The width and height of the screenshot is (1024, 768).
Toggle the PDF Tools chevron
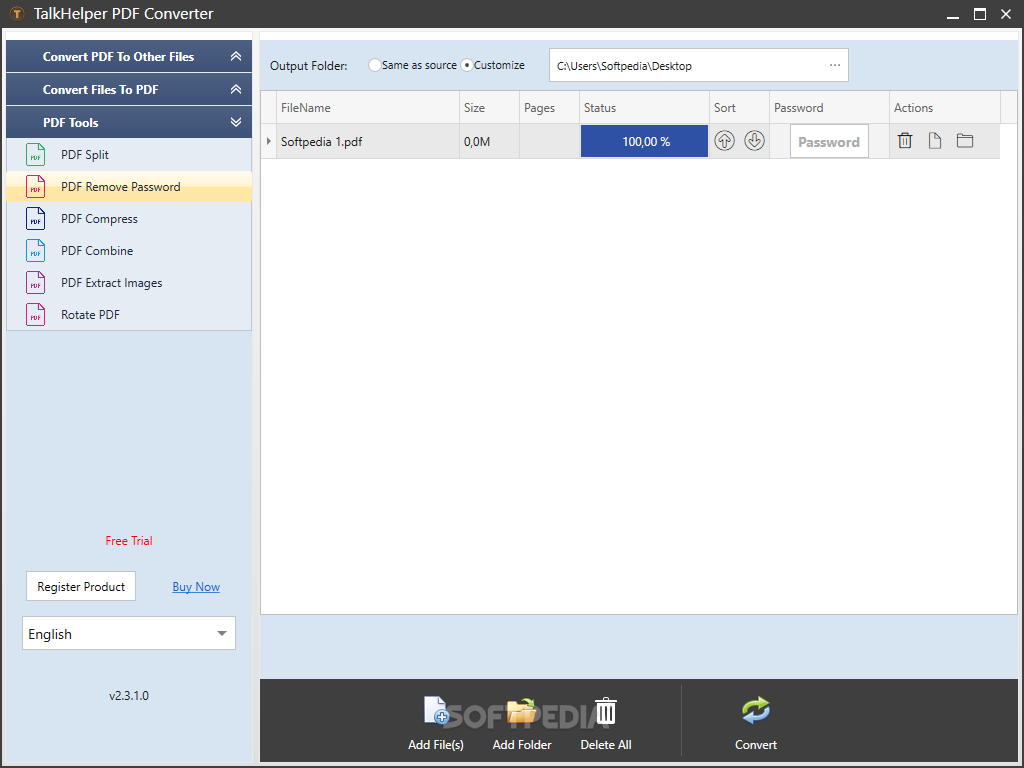(236, 122)
